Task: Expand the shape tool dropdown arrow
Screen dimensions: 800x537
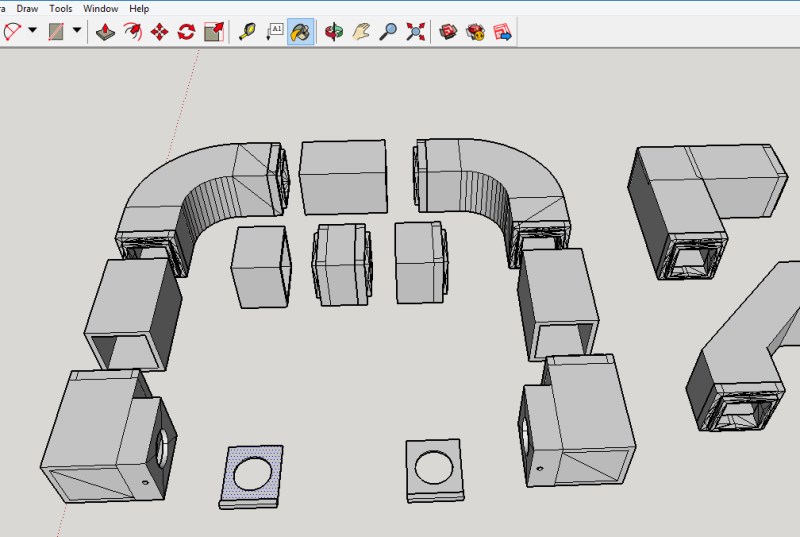Action: pos(77,30)
